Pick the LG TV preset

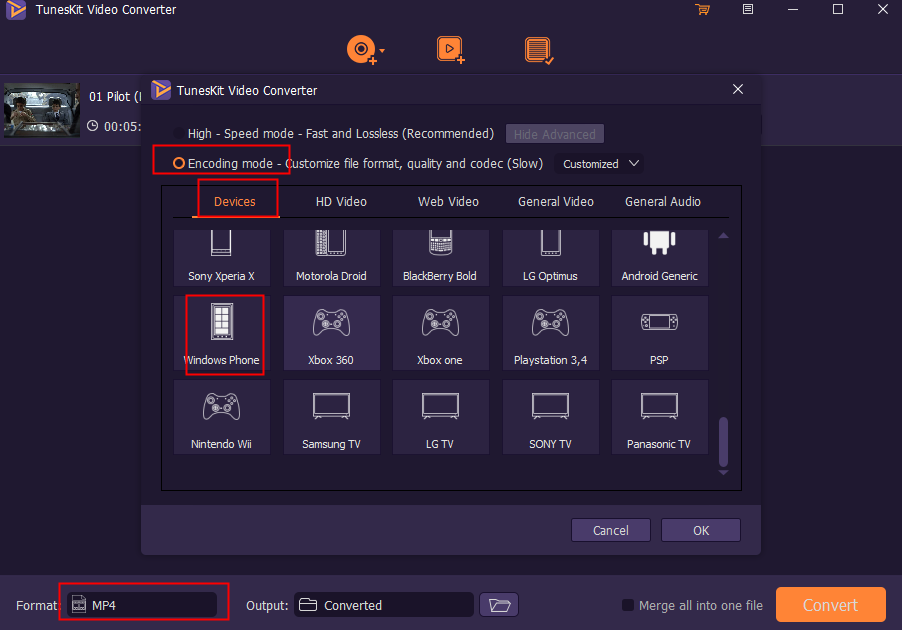tap(440, 417)
